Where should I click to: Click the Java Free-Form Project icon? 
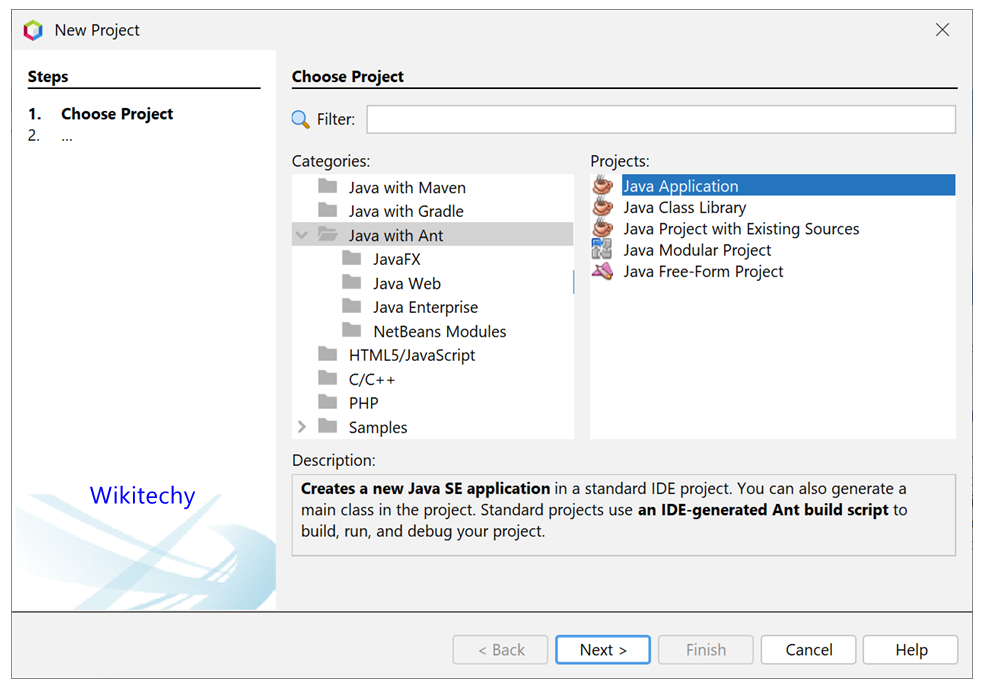tap(603, 271)
